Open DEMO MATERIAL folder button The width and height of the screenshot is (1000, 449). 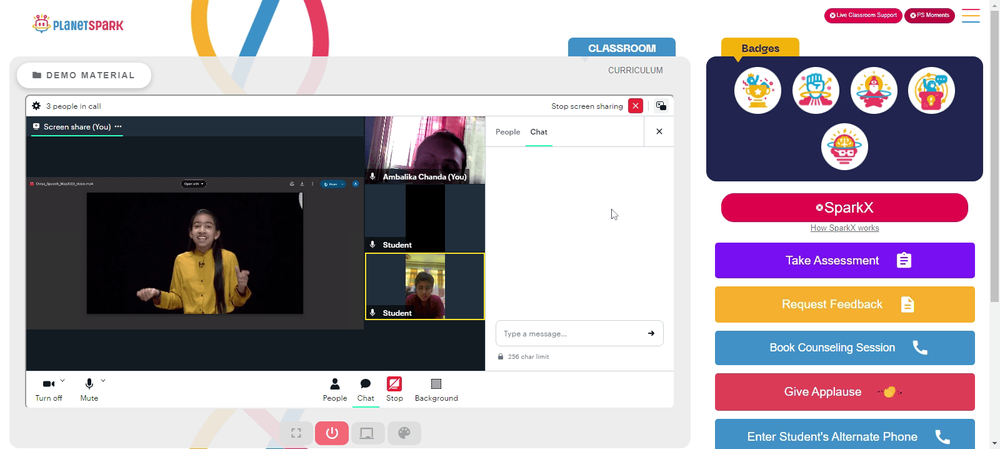coord(84,75)
